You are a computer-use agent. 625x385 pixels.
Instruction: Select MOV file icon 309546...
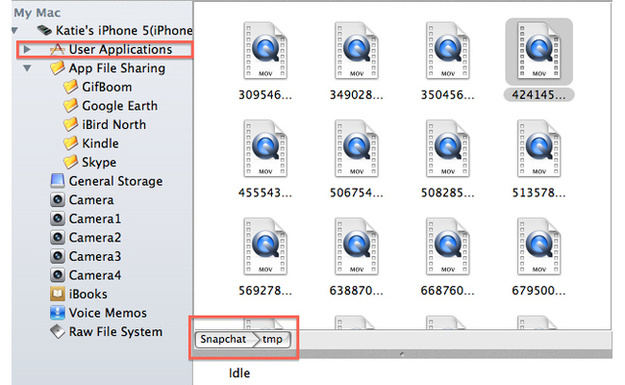265,51
